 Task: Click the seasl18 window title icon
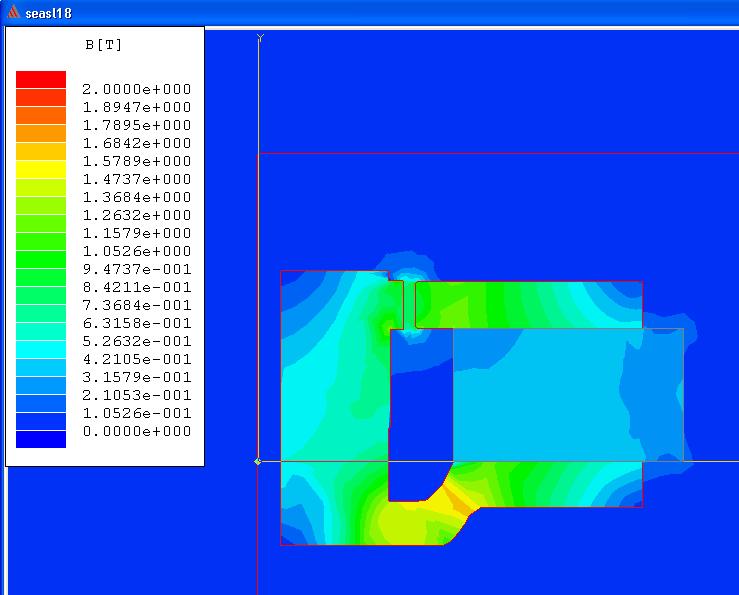pos(13,12)
